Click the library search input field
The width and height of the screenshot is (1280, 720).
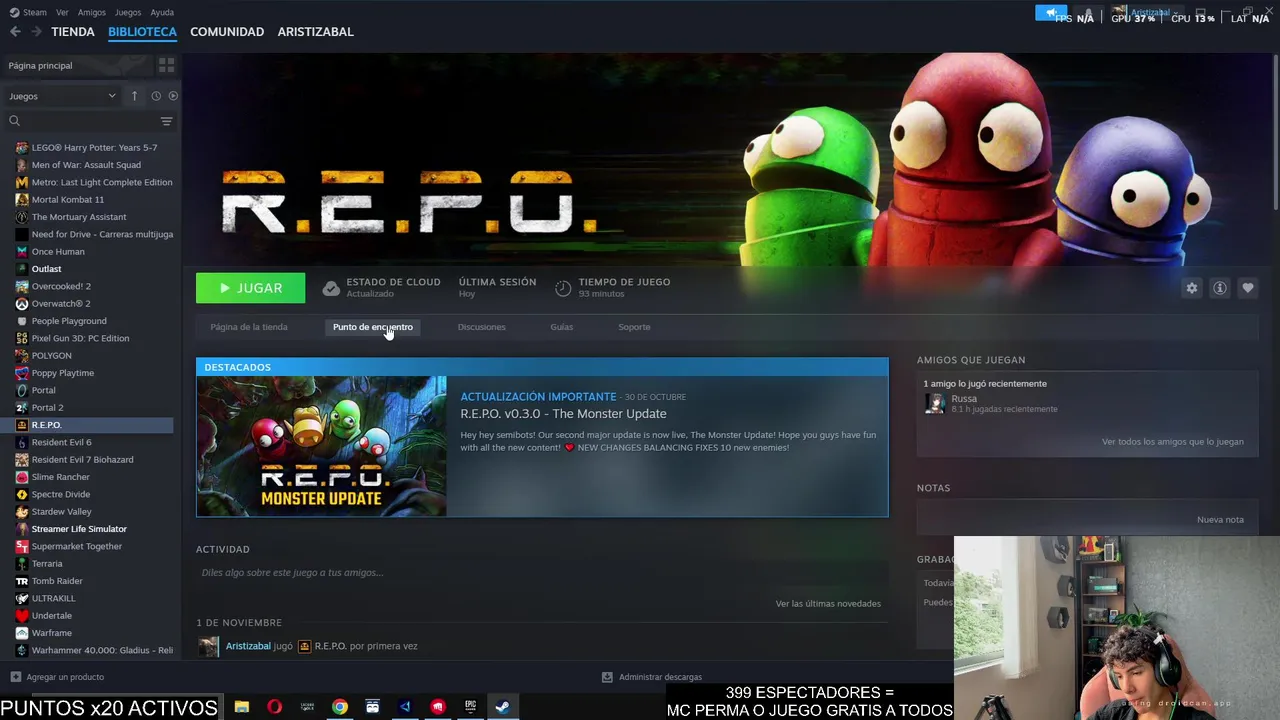[x=90, y=121]
